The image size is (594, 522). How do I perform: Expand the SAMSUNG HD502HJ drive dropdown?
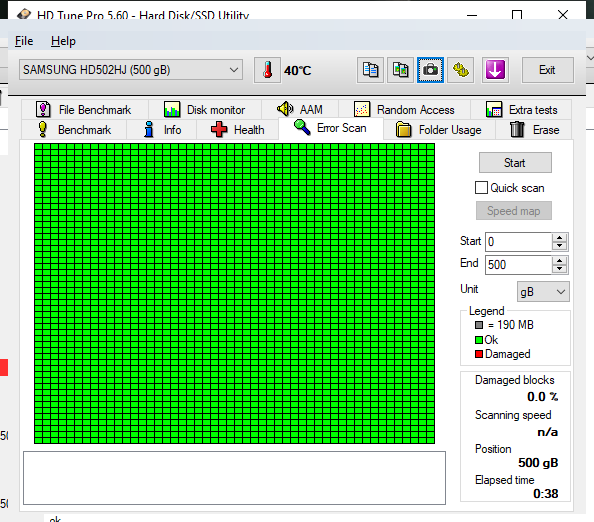[131, 70]
